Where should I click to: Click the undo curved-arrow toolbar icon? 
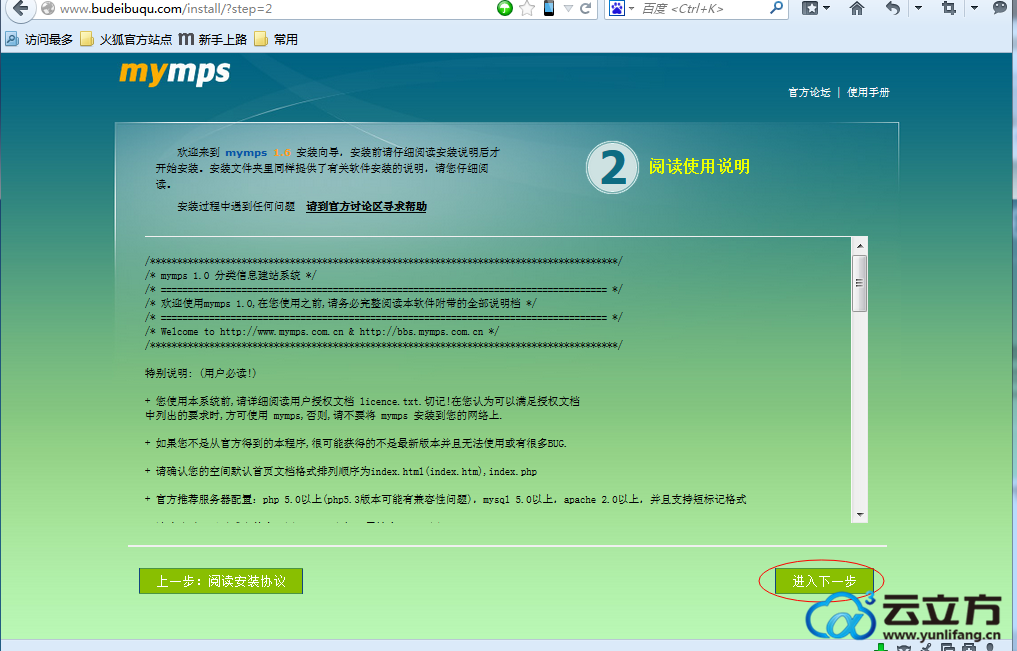click(x=893, y=8)
